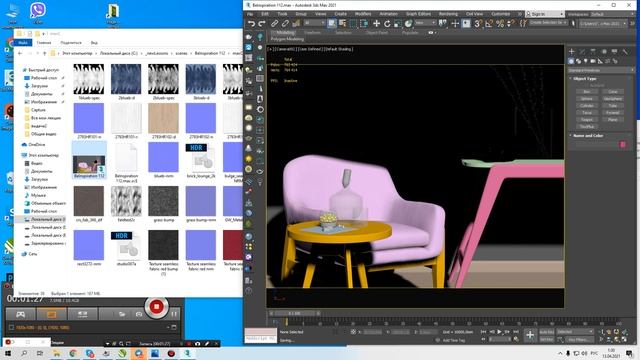The width and height of the screenshot is (640, 360).
Task: Open the Rendering menu
Action: tap(448, 14)
